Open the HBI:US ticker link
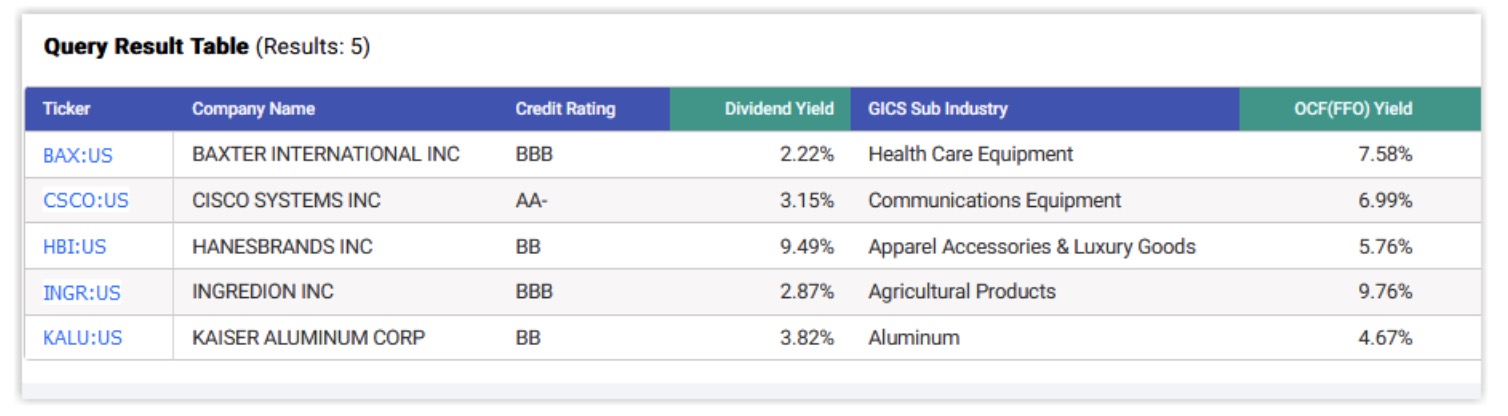 tap(79, 247)
